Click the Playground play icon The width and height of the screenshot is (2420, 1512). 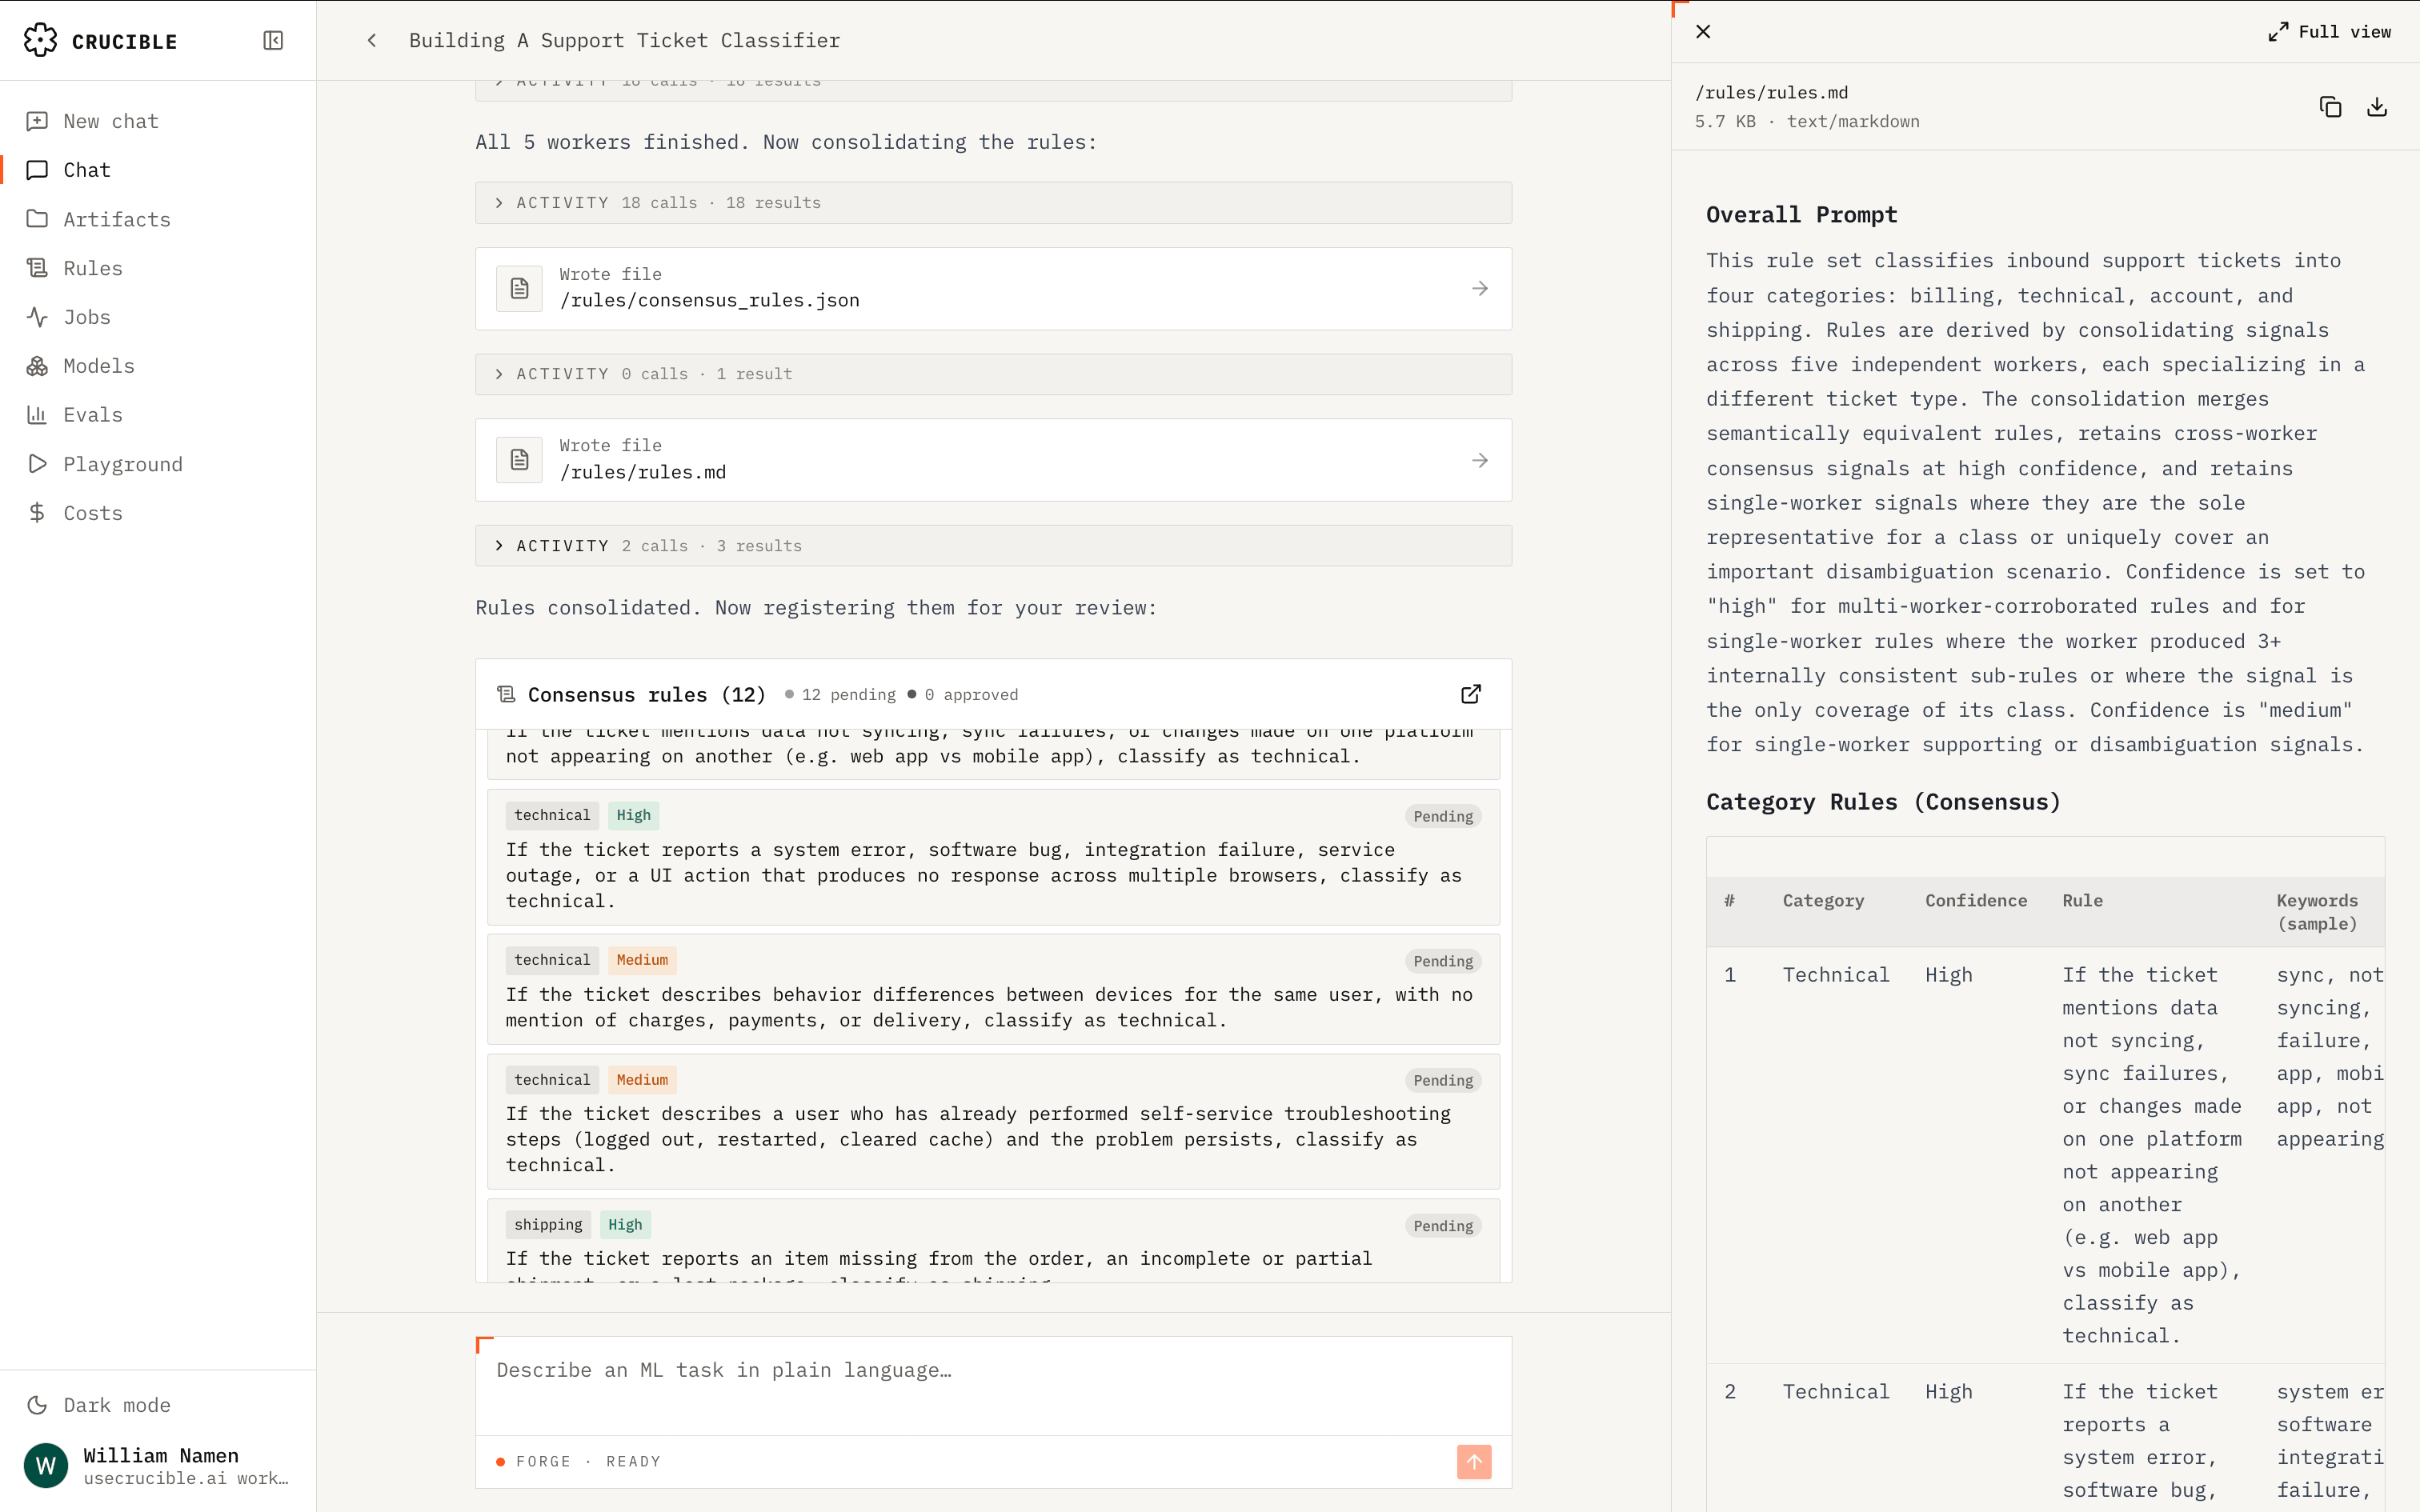(x=37, y=464)
